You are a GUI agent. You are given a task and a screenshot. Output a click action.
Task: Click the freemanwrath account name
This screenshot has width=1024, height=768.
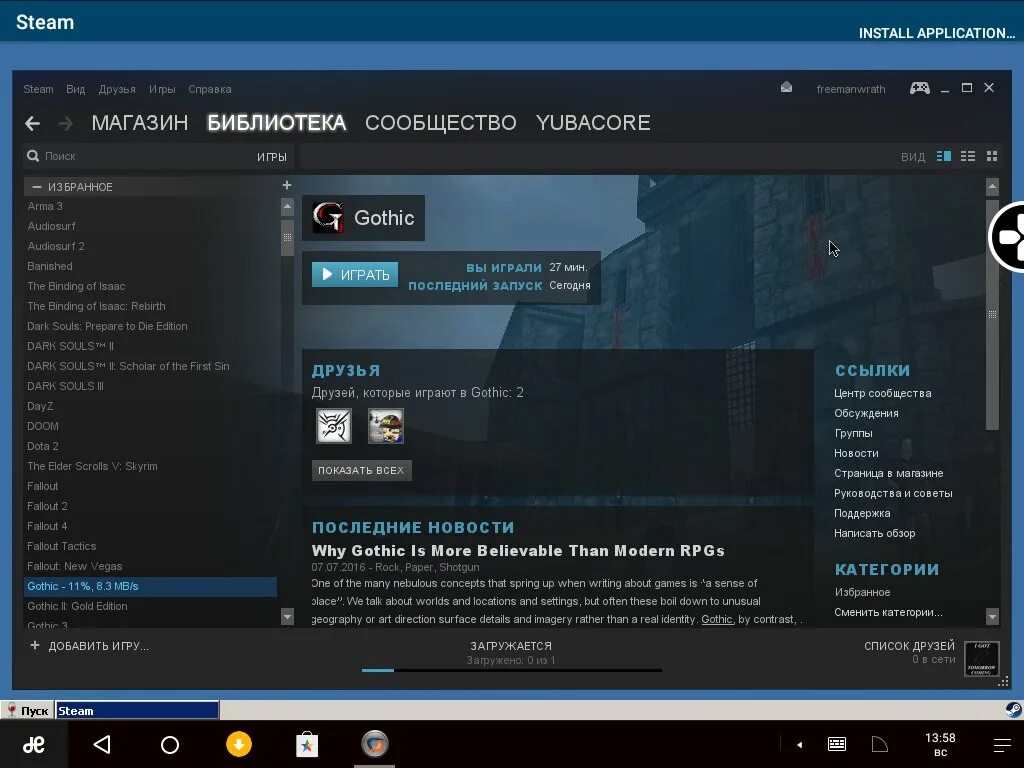(851, 89)
